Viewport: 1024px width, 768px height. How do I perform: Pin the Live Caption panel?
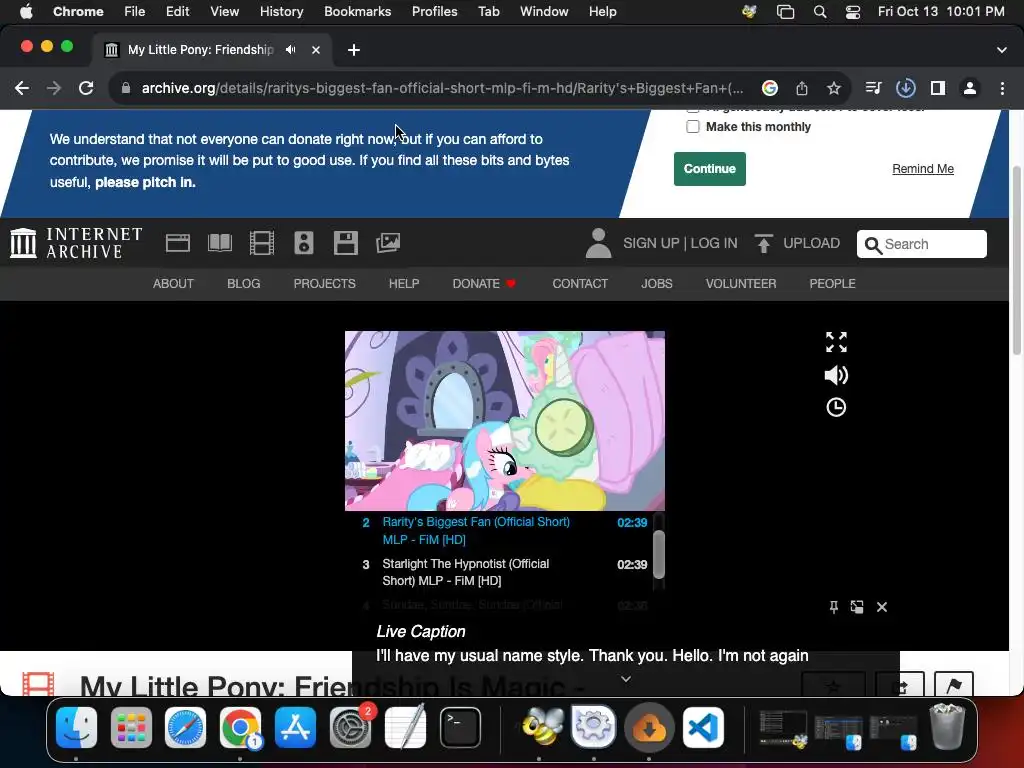(x=833, y=607)
